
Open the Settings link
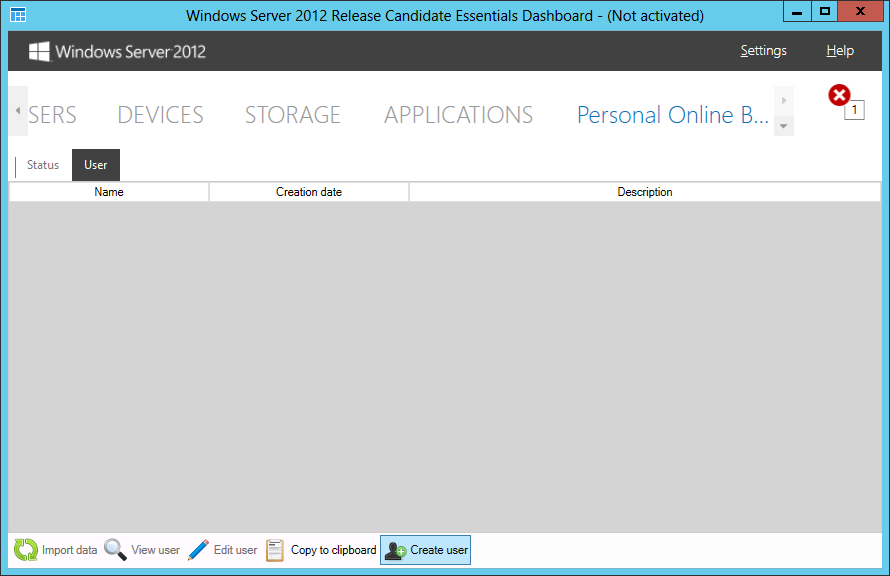[763, 51]
